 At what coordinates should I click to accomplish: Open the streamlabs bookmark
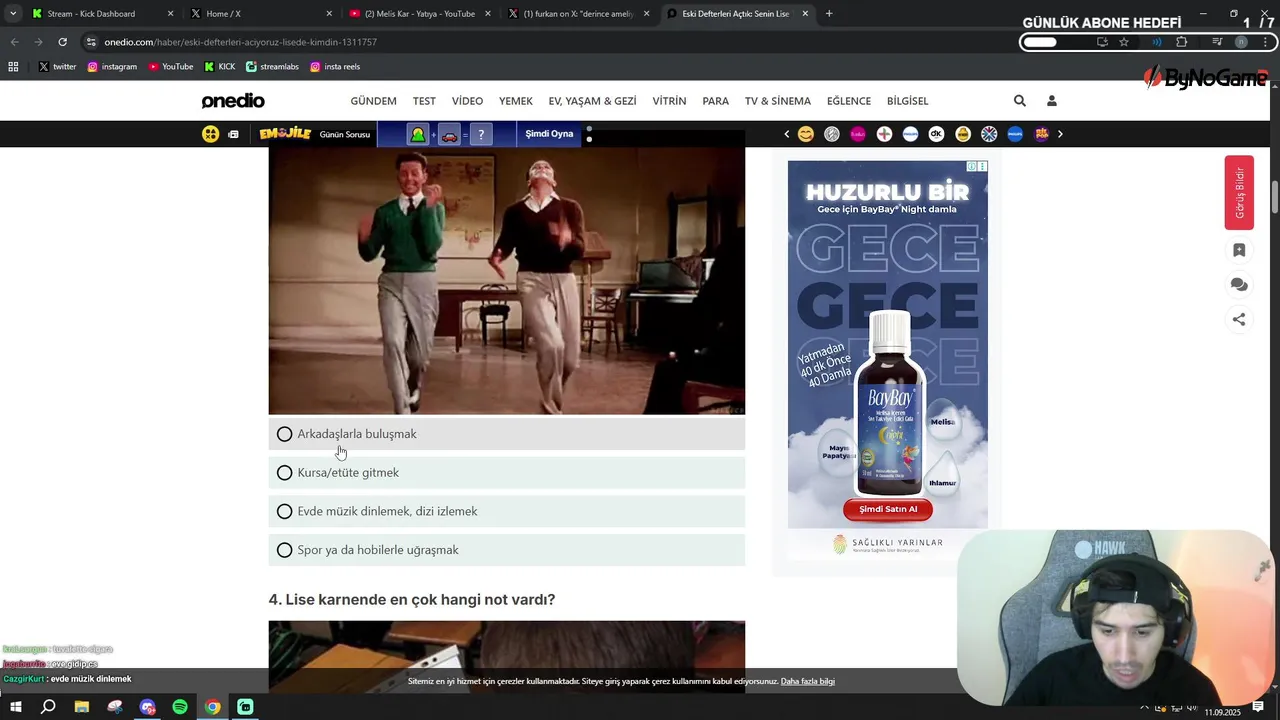[272, 67]
